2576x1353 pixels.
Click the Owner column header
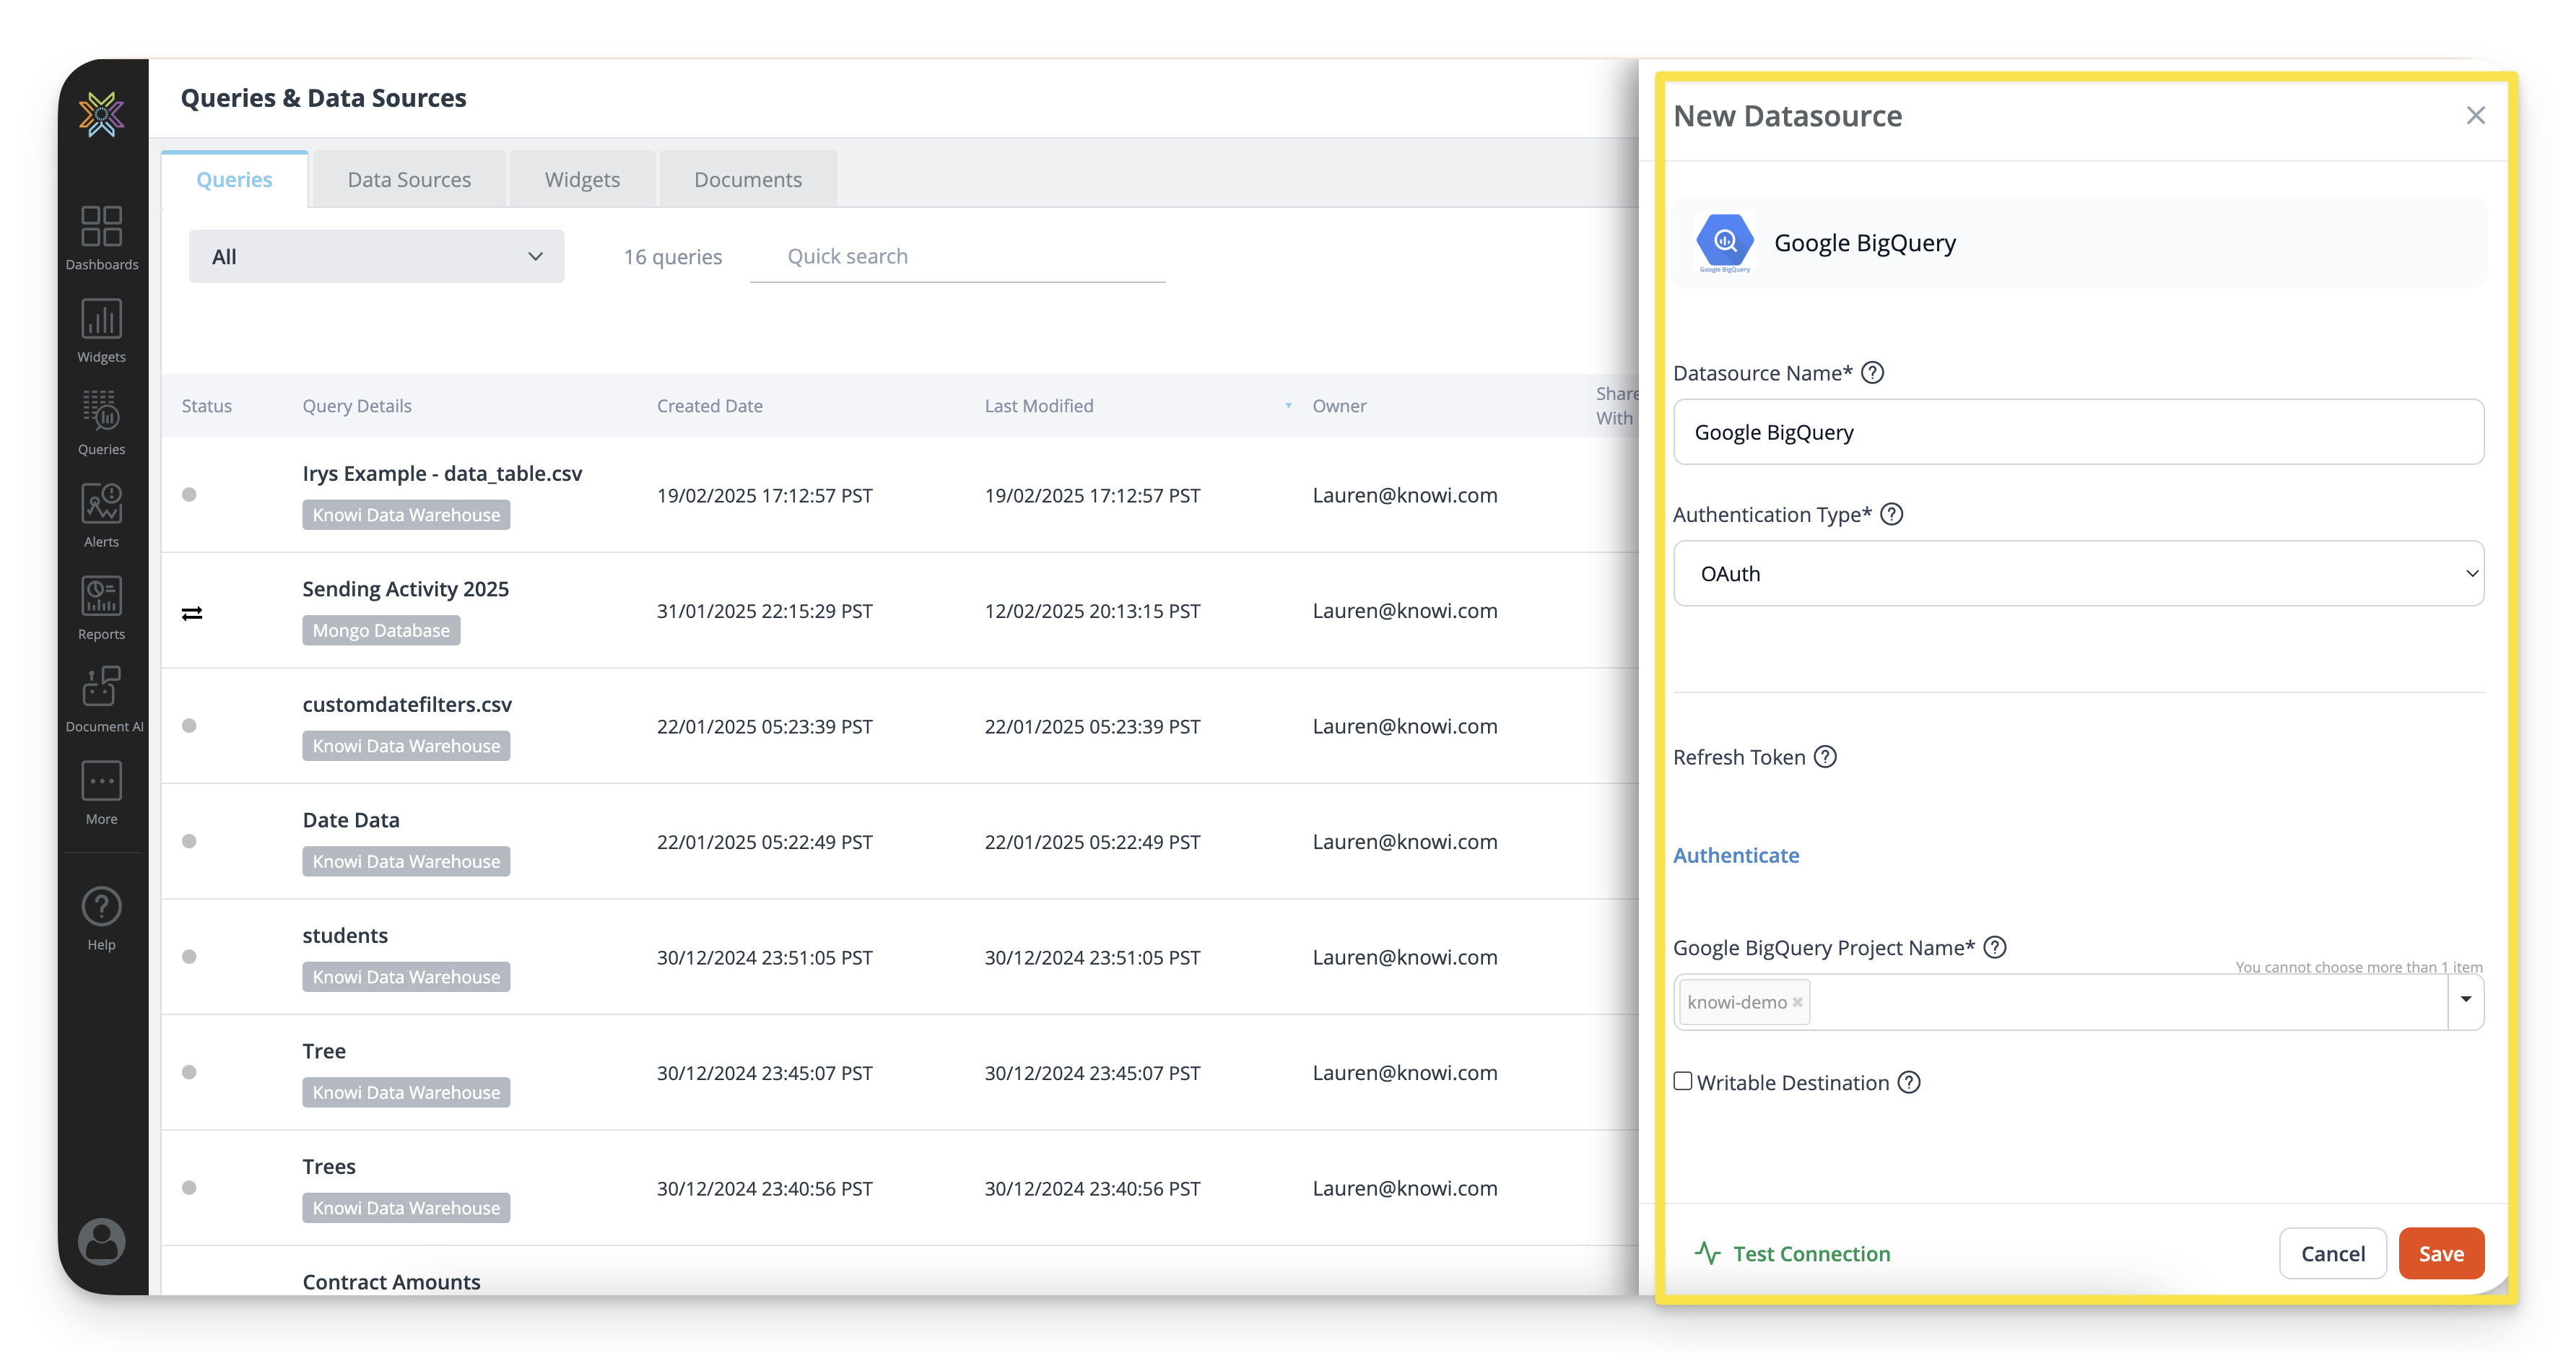(1339, 406)
